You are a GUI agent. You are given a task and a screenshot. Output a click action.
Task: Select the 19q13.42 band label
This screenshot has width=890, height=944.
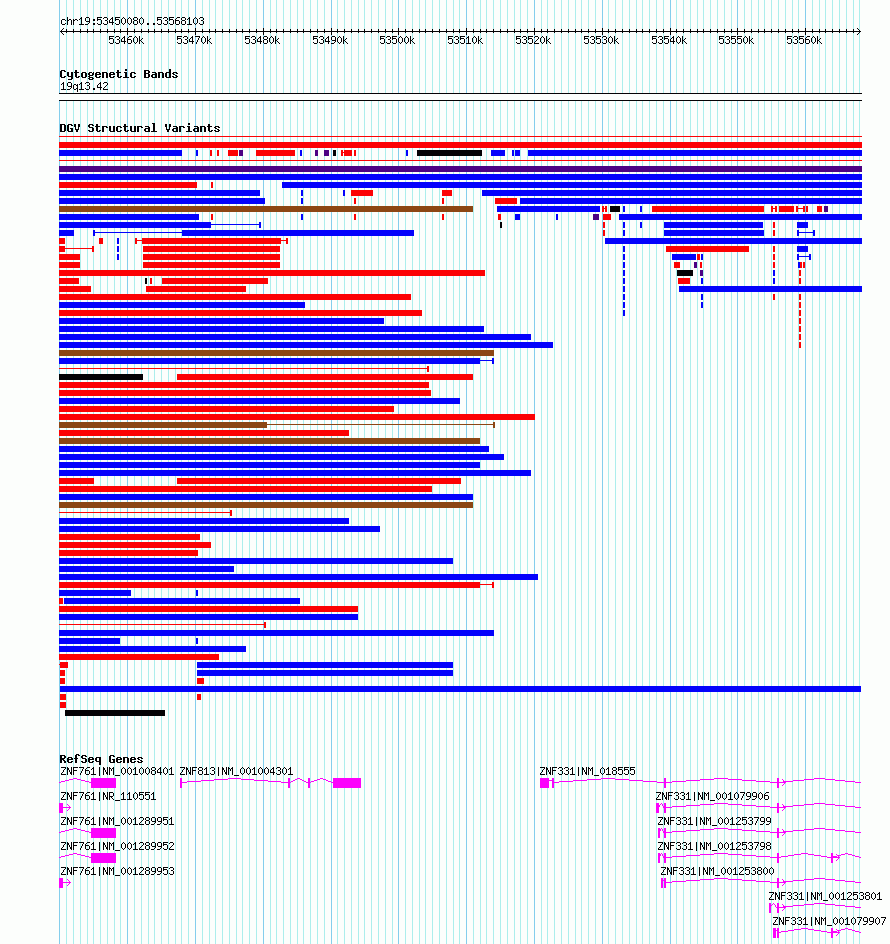pyautogui.click(x=84, y=86)
